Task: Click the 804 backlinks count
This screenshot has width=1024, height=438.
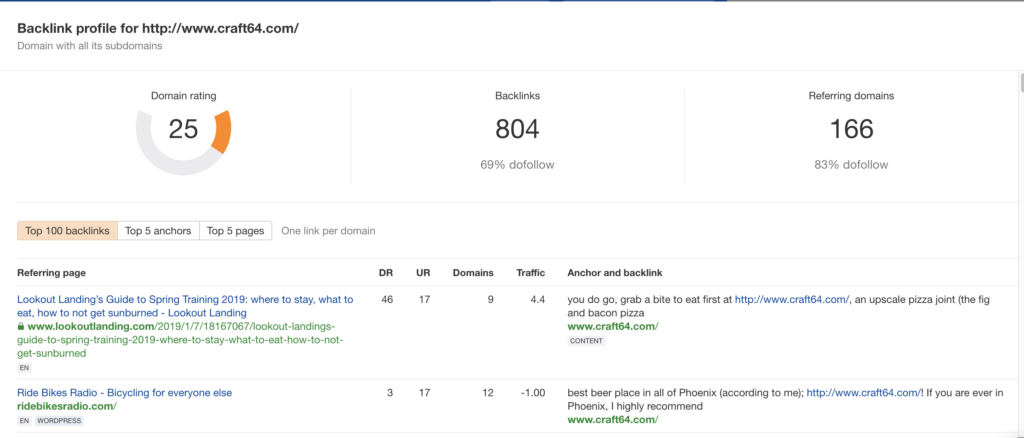Action: point(517,129)
